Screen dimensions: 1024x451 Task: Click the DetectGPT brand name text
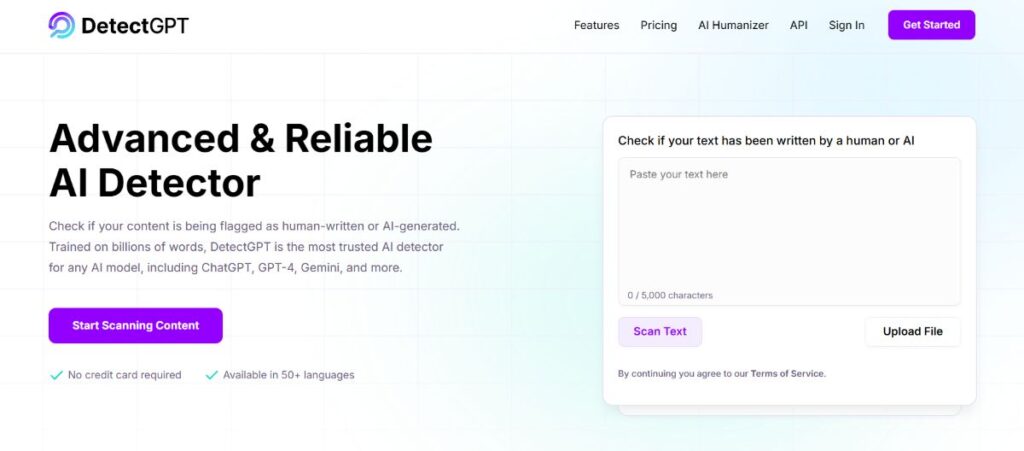135,25
